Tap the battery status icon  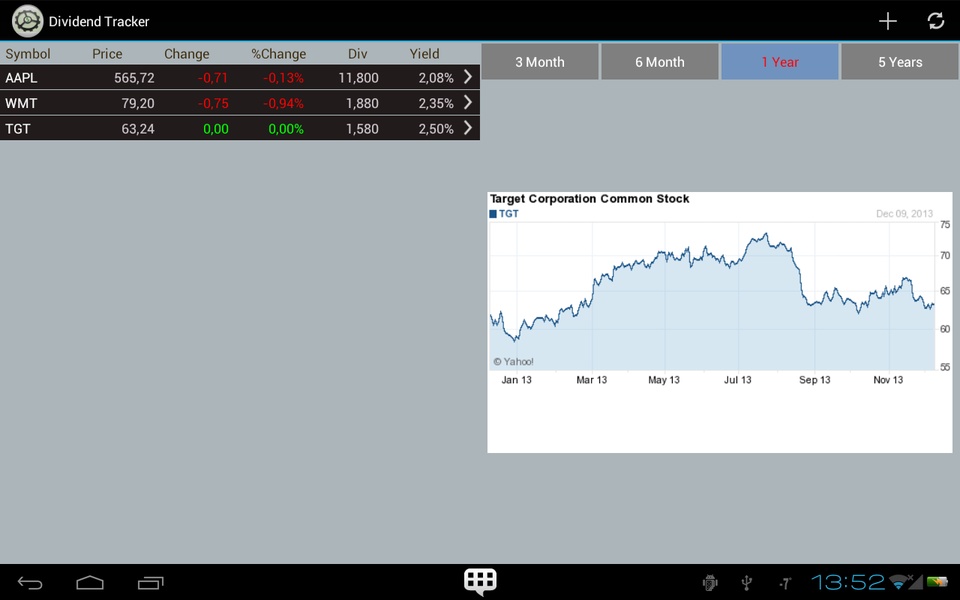pyautogui.click(x=937, y=582)
